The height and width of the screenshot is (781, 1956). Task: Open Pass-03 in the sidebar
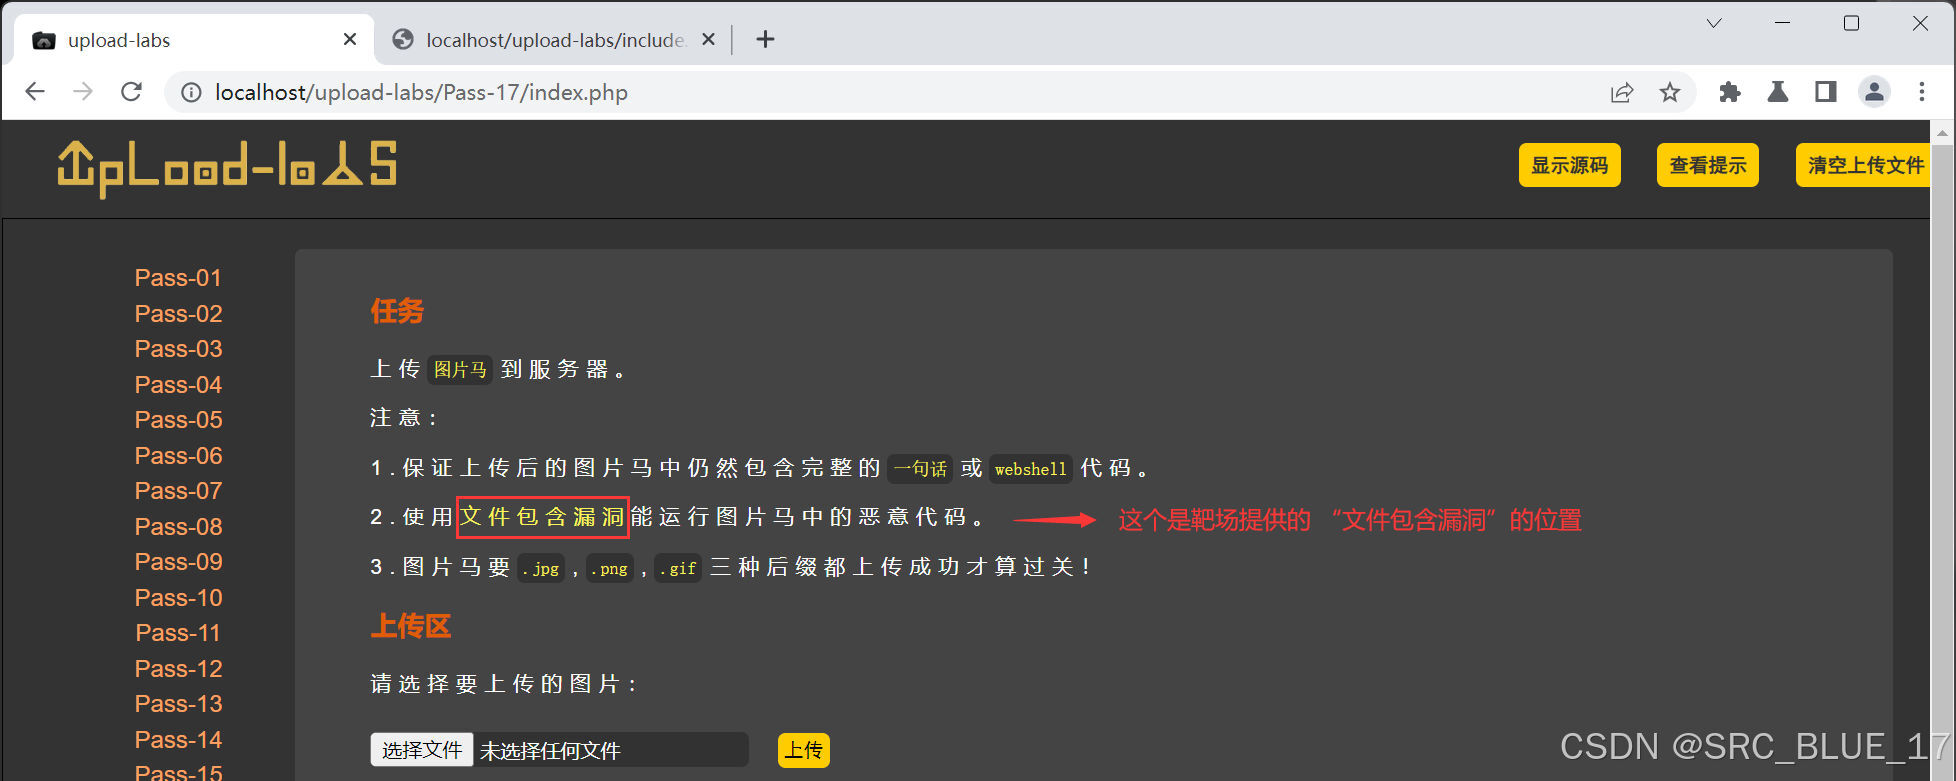pyautogui.click(x=178, y=349)
